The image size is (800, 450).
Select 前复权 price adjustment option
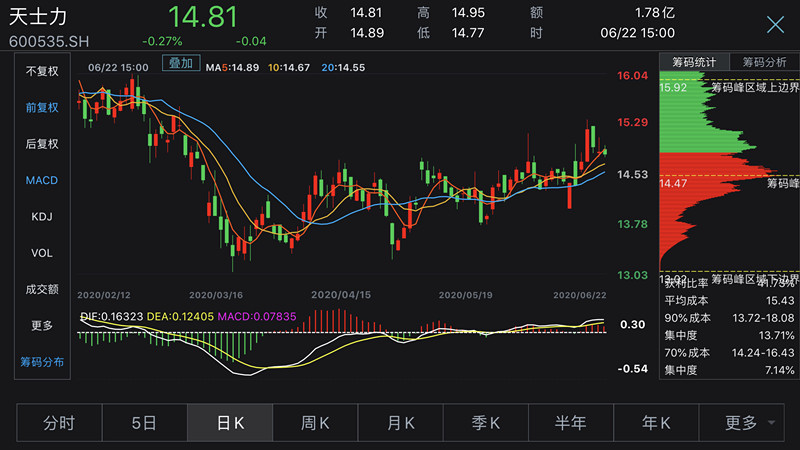(x=42, y=107)
